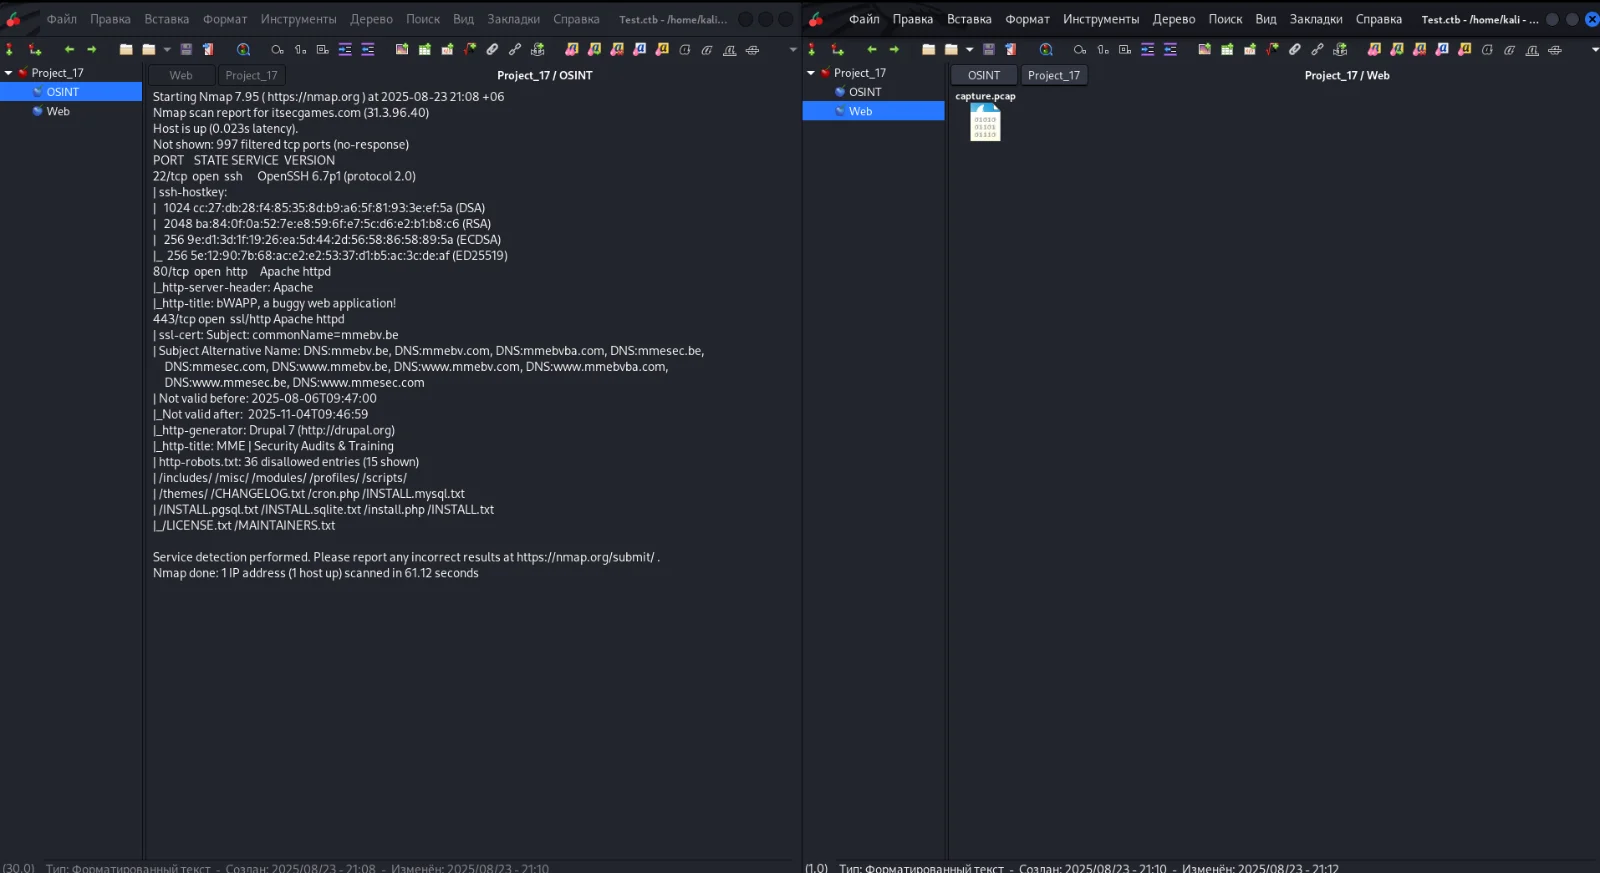Select OSINT node in right window tree
Screen dimensions: 1600x873
(865, 92)
